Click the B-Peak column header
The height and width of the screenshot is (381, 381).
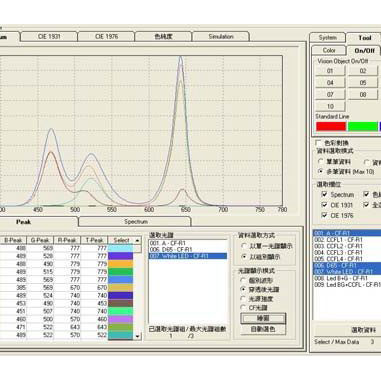pos(13,240)
